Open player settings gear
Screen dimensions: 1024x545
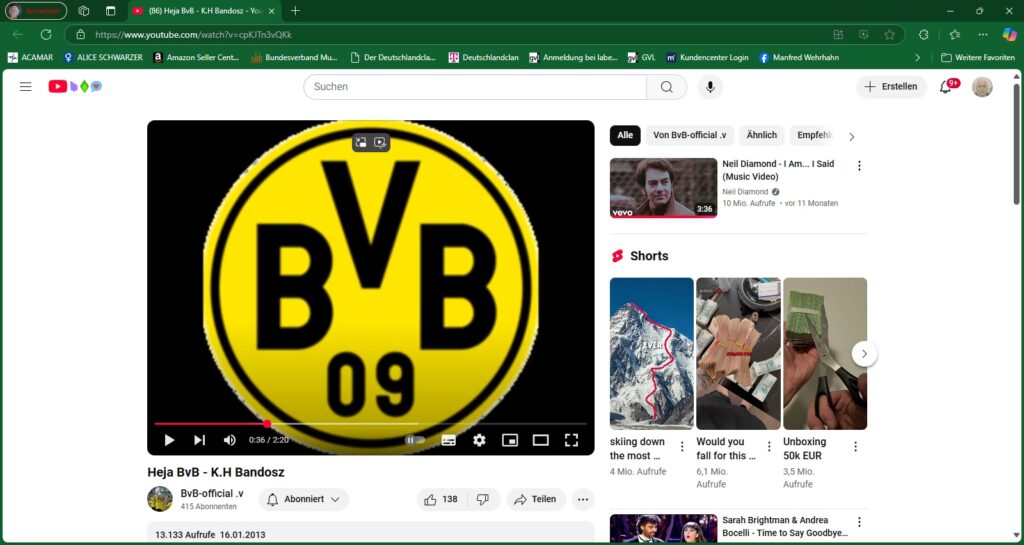point(479,440)
